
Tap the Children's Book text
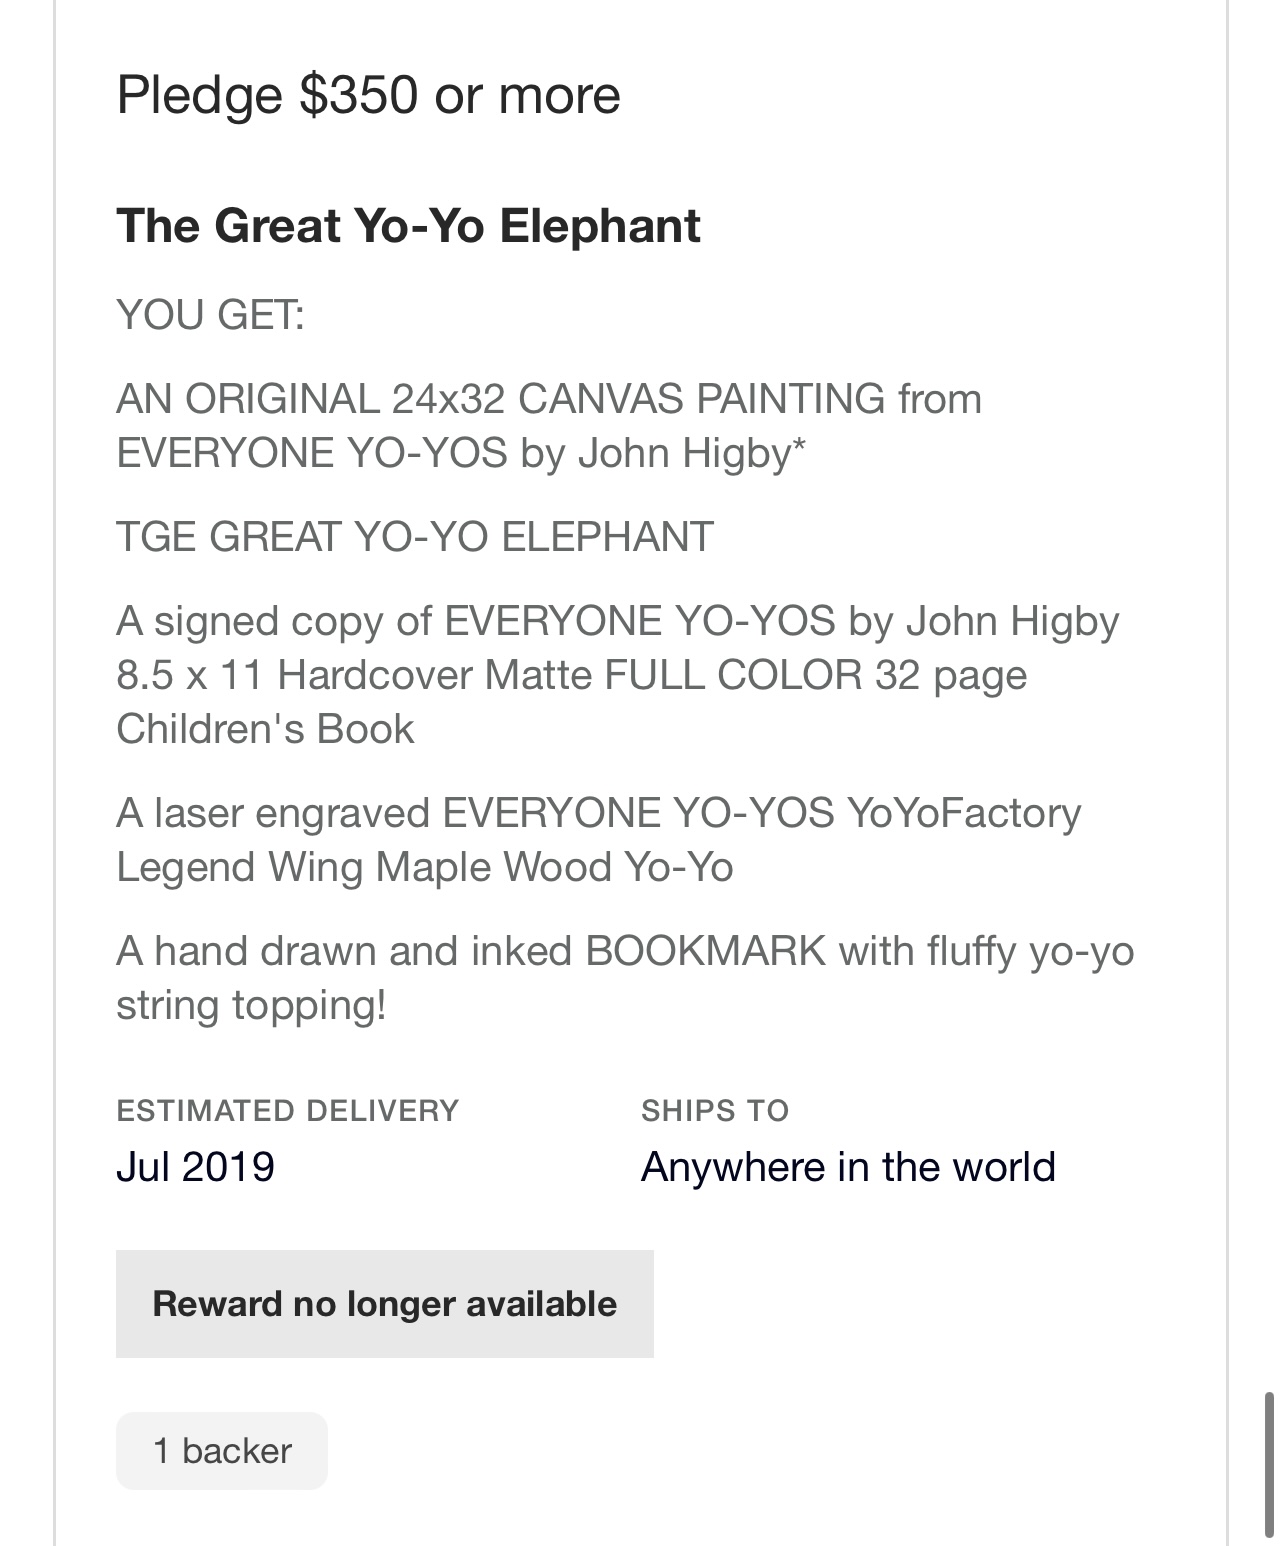click(x=265, y=729)
